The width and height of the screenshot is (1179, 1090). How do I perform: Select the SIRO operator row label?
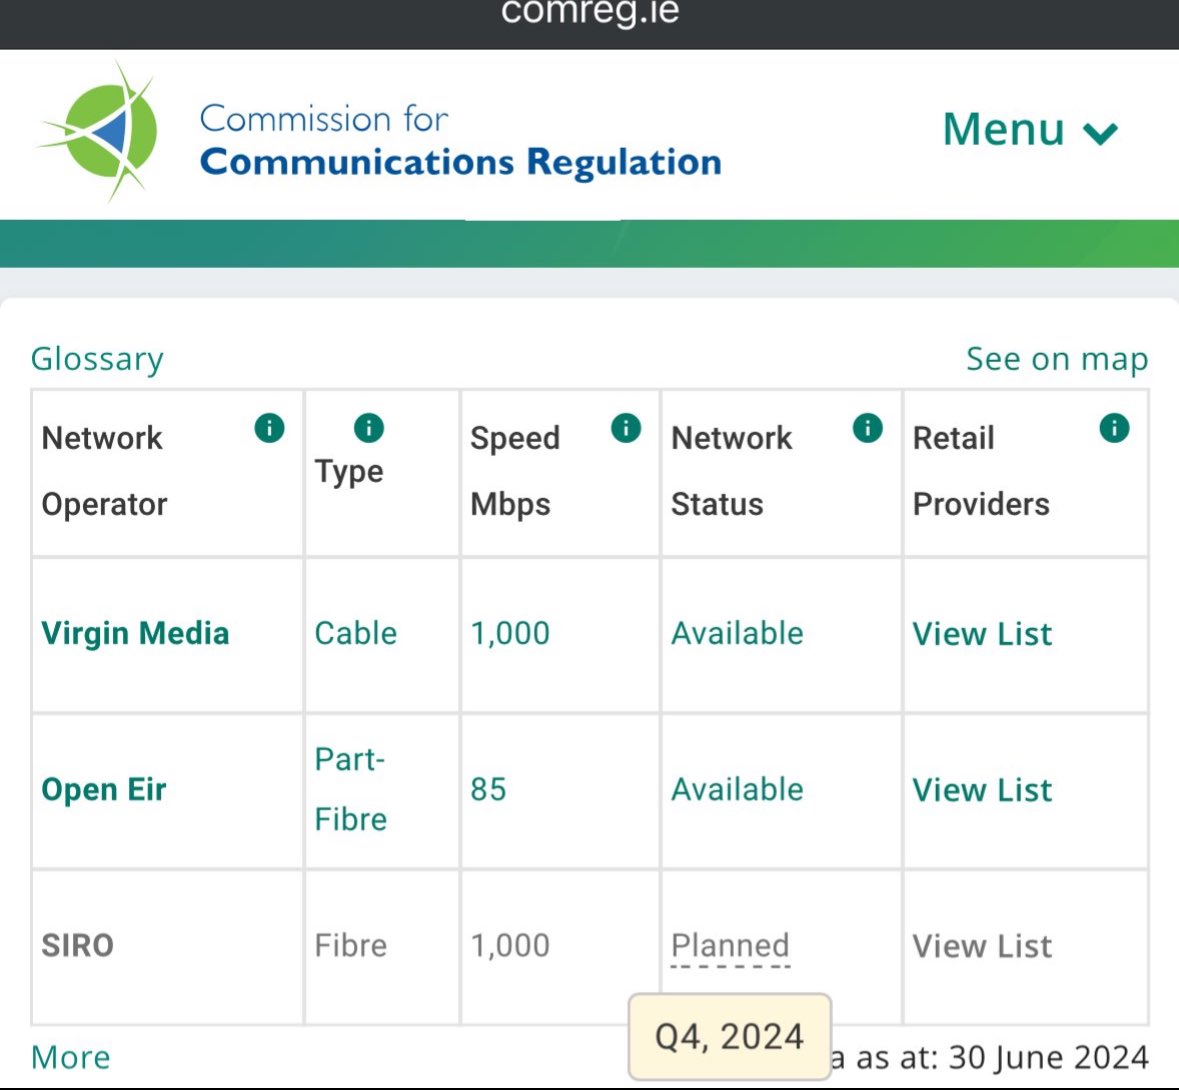tap(77, 946)
